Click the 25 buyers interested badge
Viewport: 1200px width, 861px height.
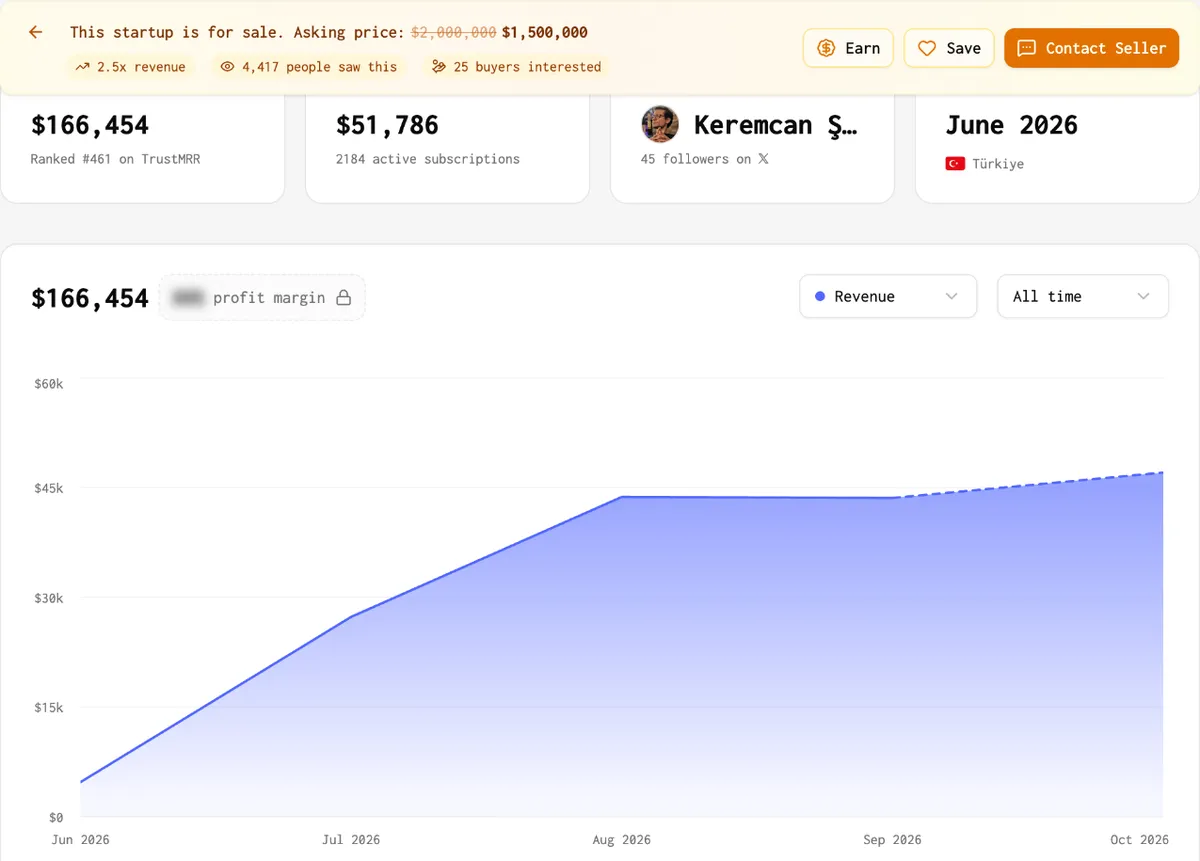[516, 67]
